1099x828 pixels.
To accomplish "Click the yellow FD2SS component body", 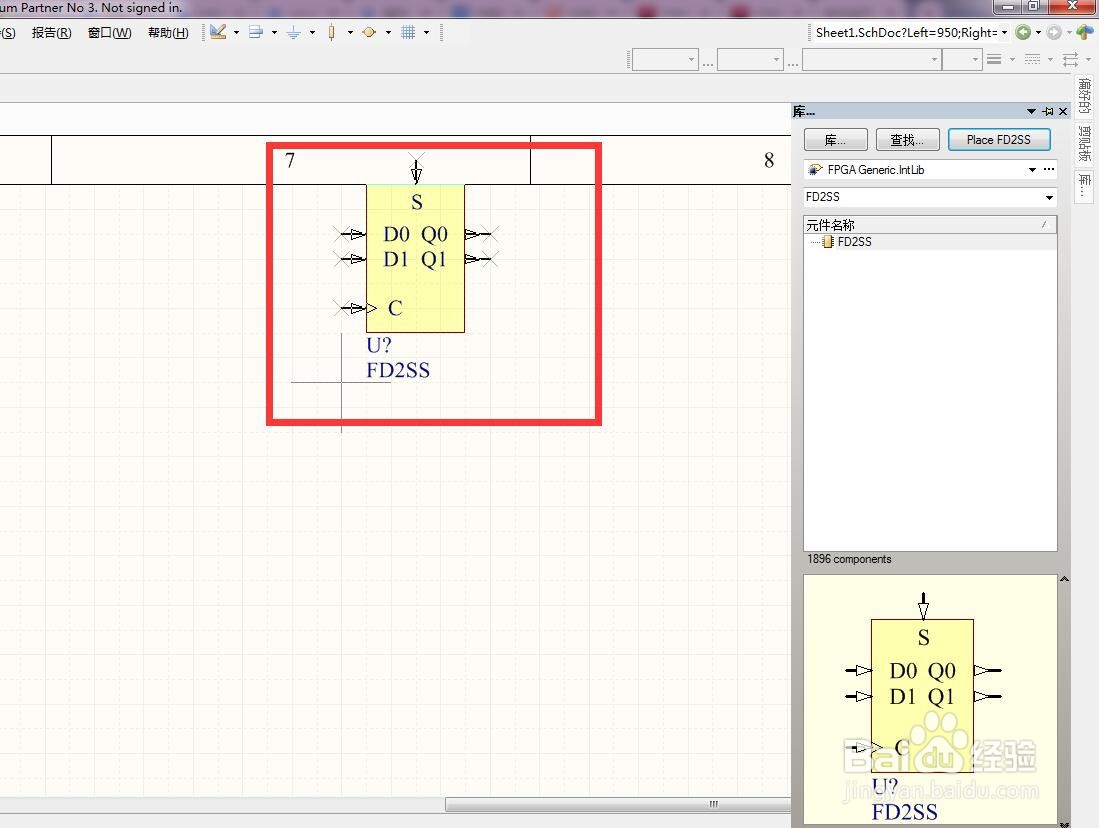I will 415,258.
